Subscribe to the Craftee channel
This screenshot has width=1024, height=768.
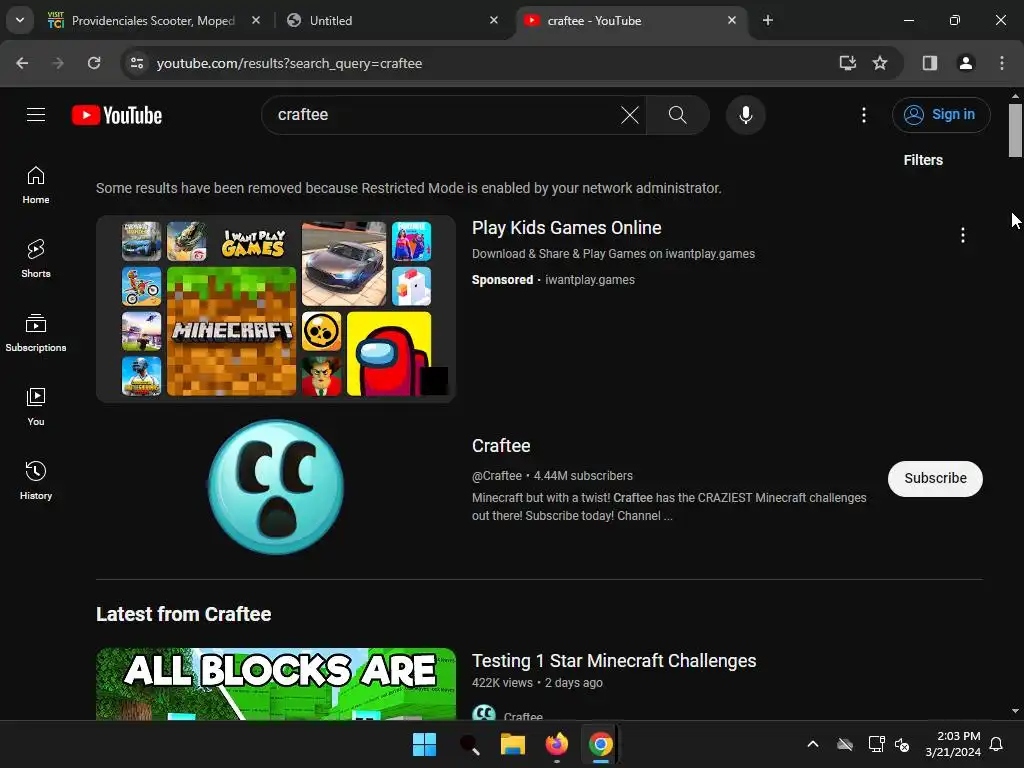point(935,479)
